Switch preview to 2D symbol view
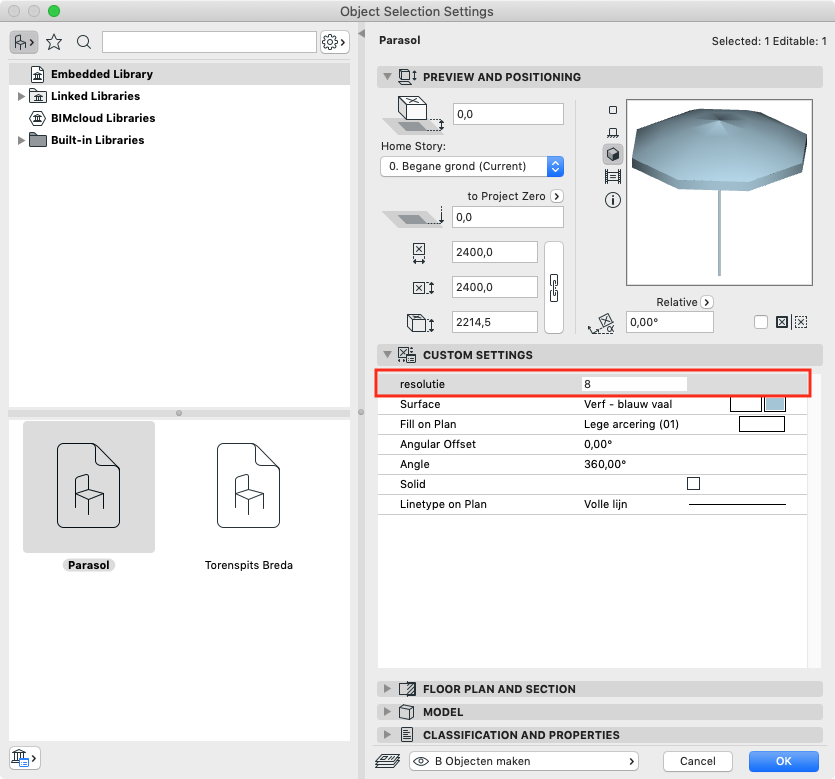This screenshot has height=779, width=835. [613, 110]
